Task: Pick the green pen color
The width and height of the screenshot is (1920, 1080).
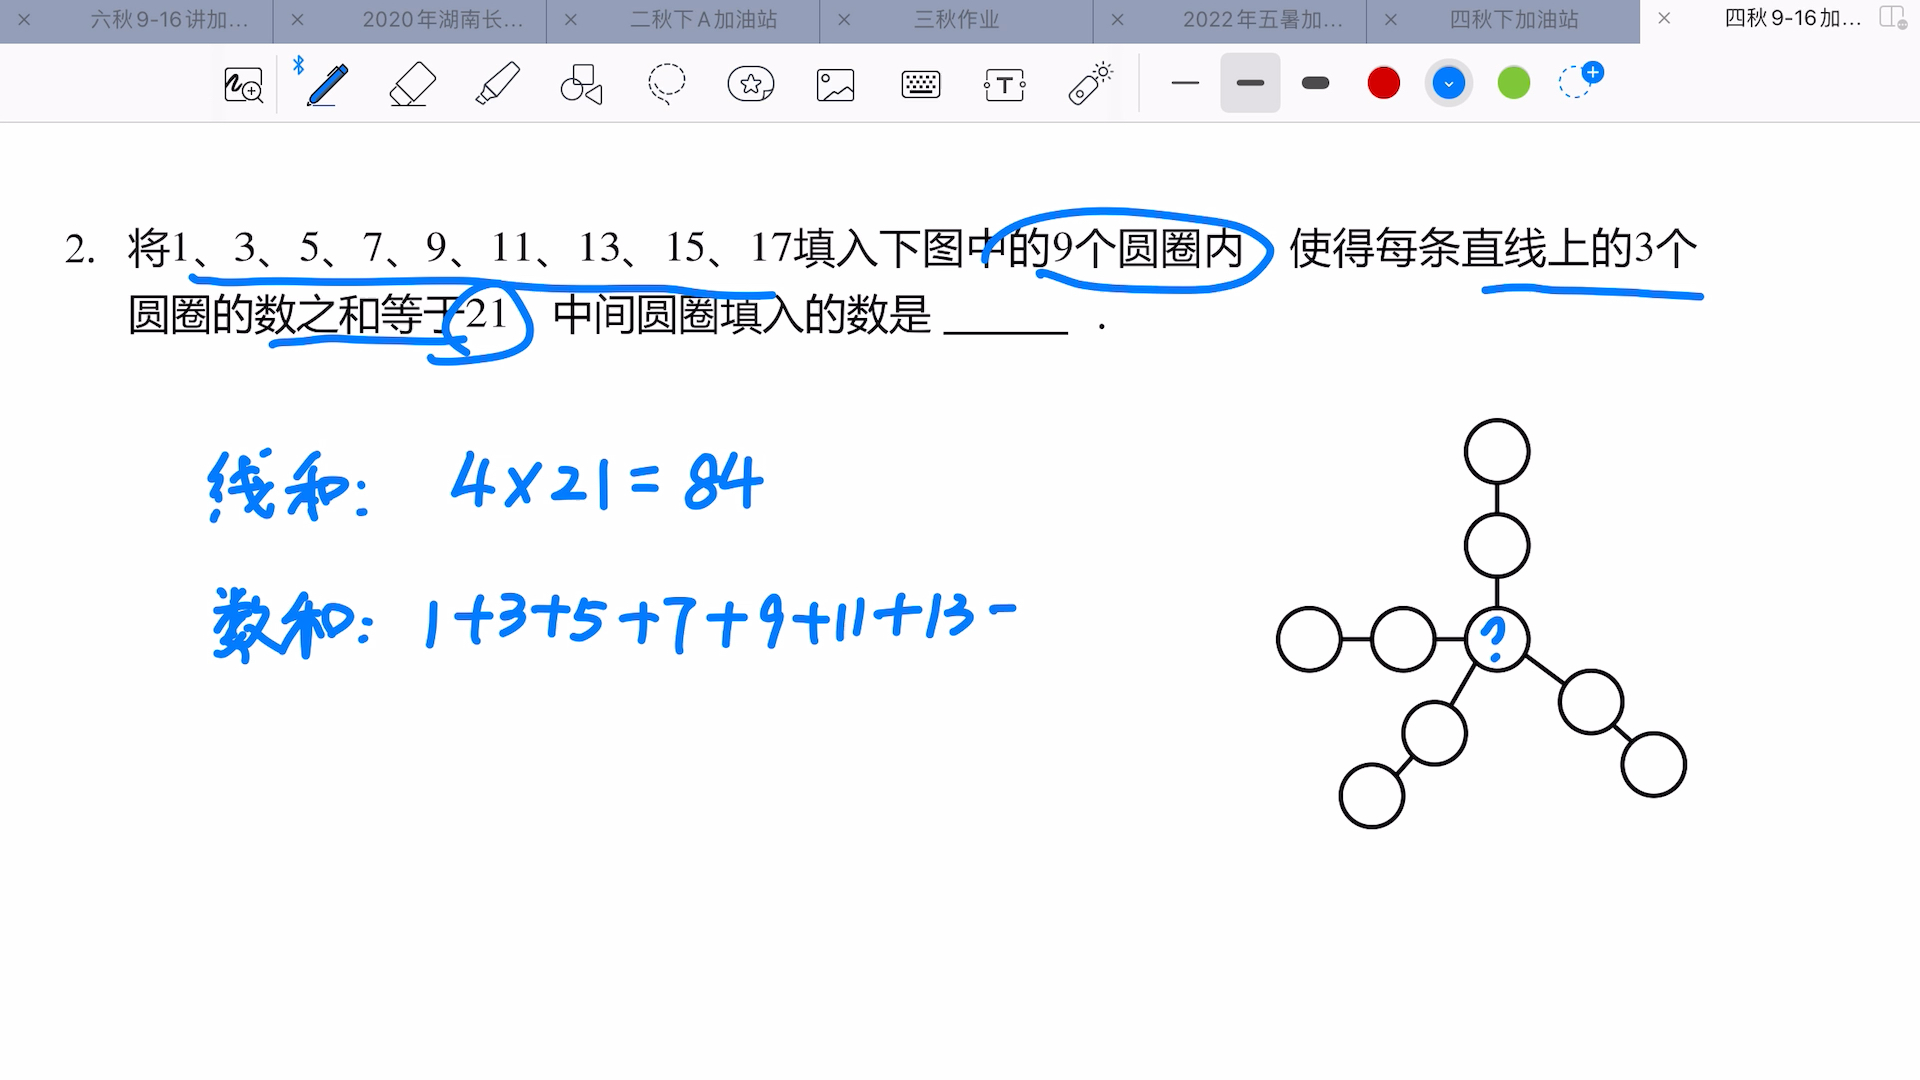Action: pyautogui.click(x=1514, y=83)
